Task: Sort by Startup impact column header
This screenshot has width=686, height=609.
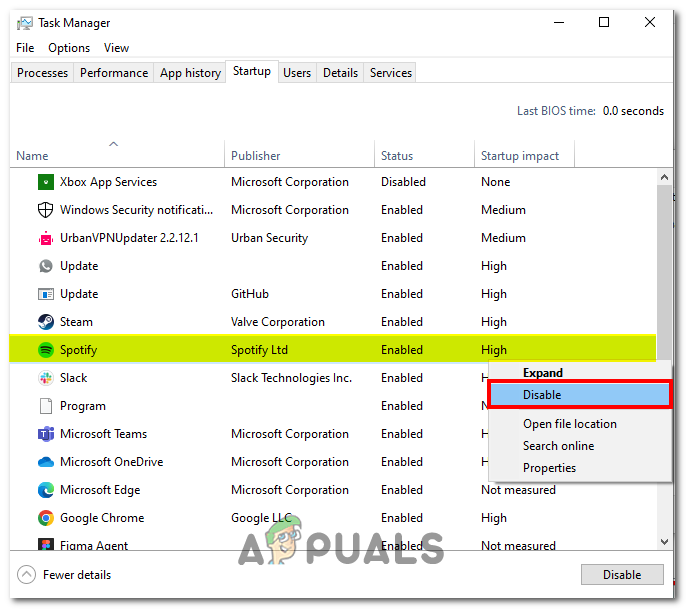Action: point(520,156)
